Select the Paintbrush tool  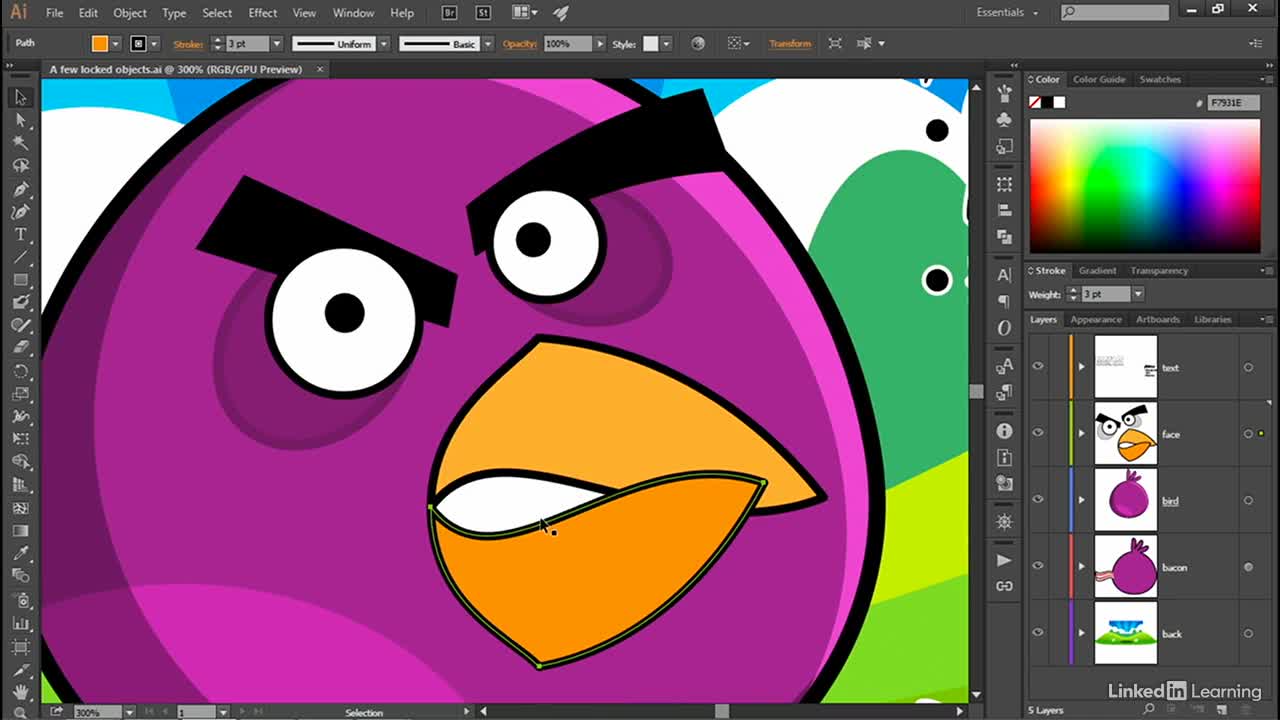(x=20, y=303)
